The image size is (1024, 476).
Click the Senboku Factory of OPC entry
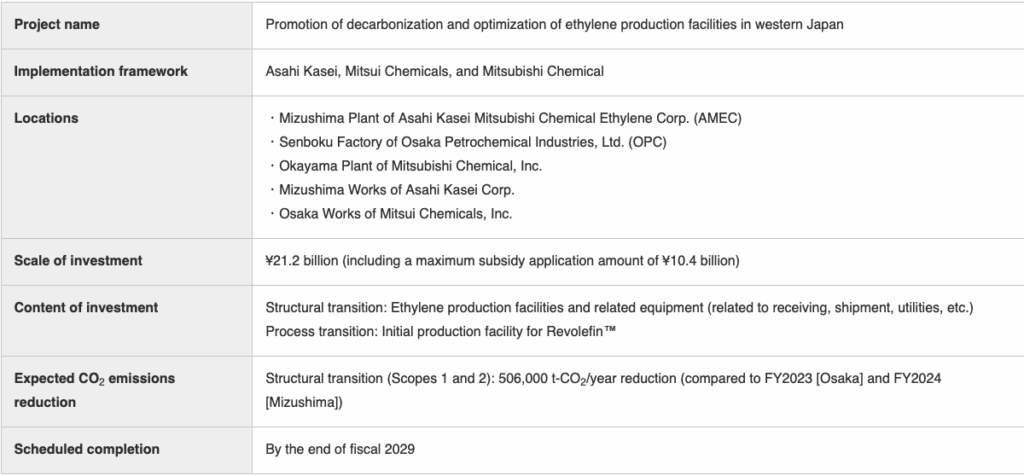click(x=468, y=142)
